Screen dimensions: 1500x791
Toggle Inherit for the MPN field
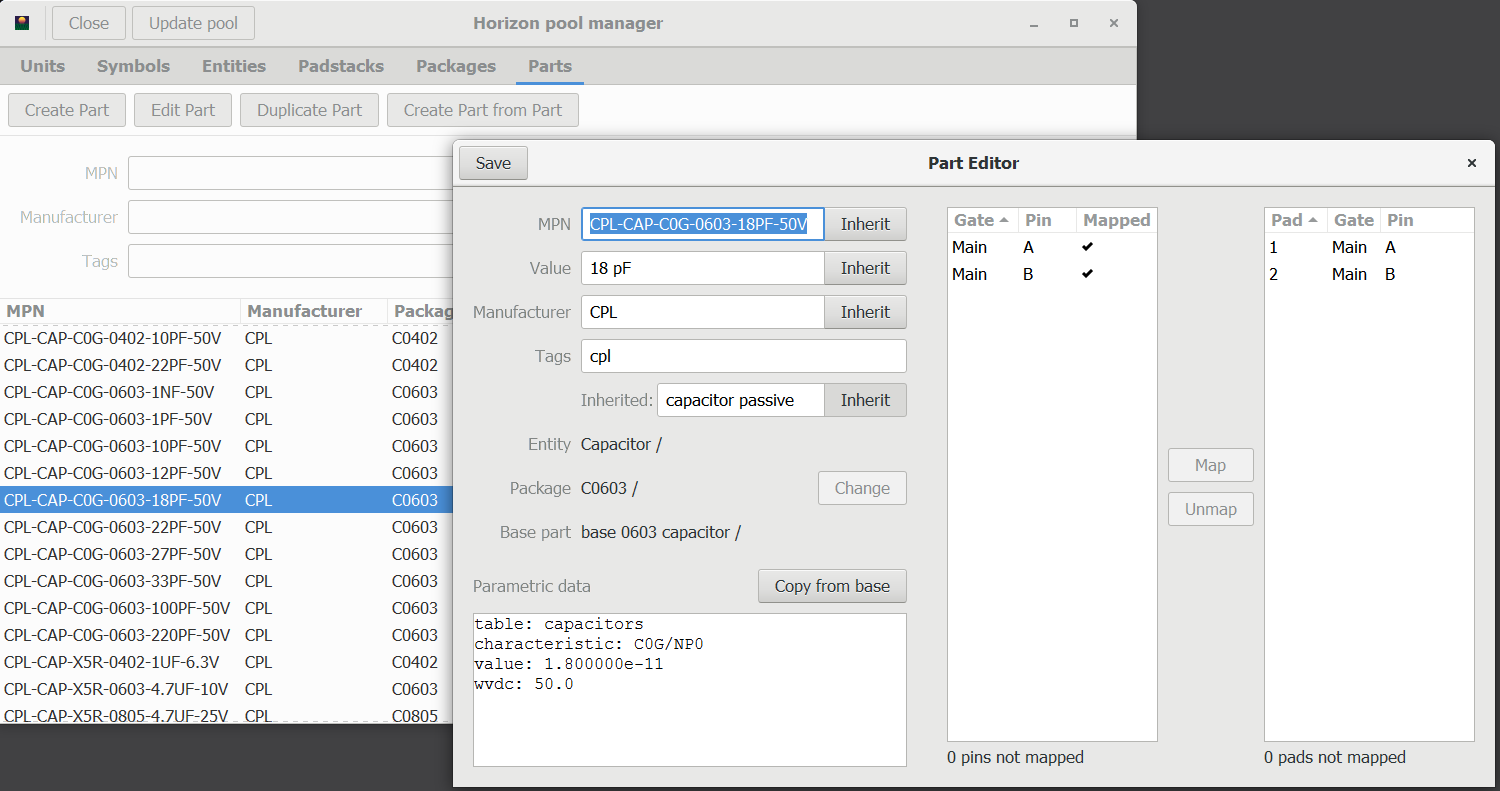point(865,224)
